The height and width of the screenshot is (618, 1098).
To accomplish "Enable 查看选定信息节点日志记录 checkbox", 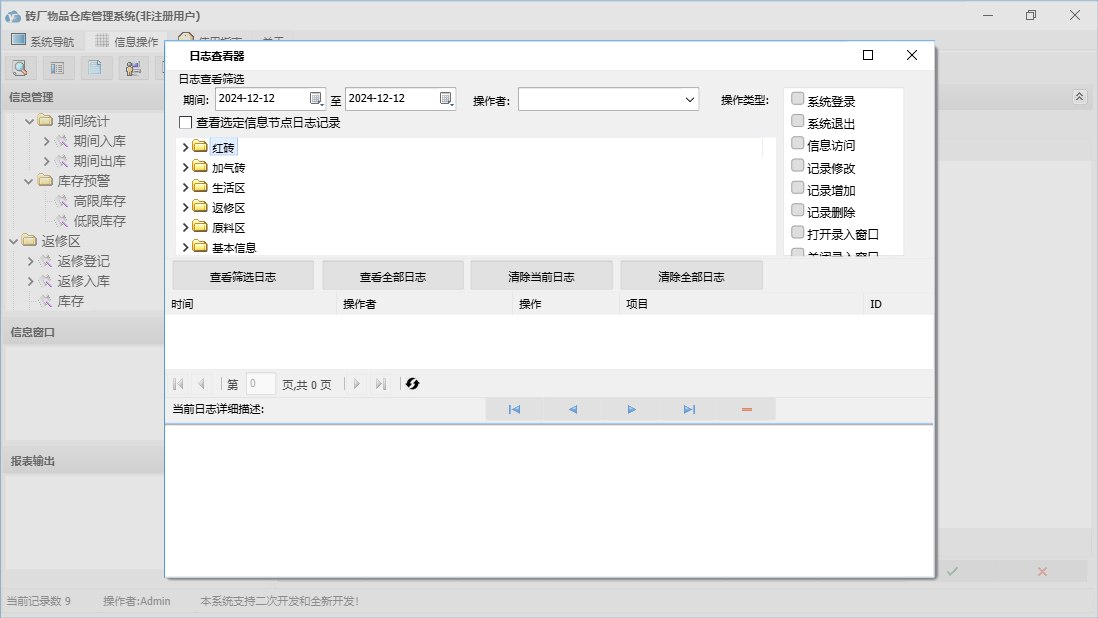I will [x=185, y=123].
